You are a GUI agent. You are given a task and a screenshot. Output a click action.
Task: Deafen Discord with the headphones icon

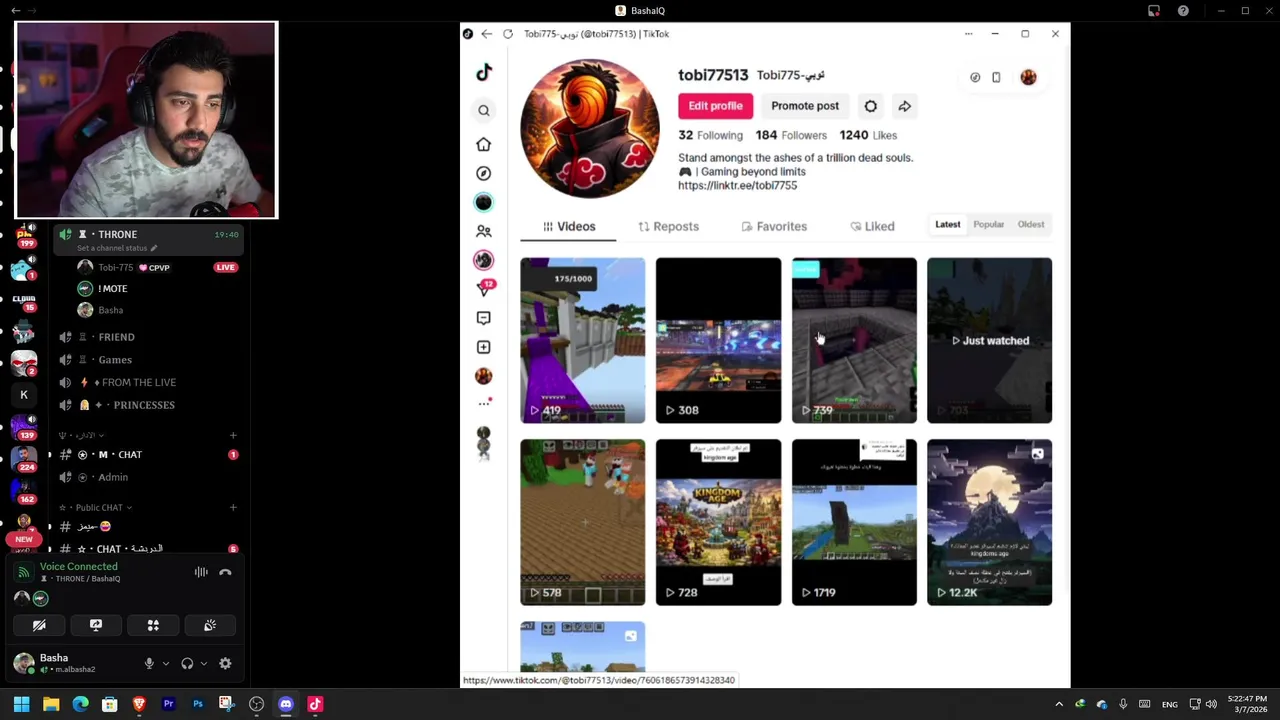click(x=187, y=663)
